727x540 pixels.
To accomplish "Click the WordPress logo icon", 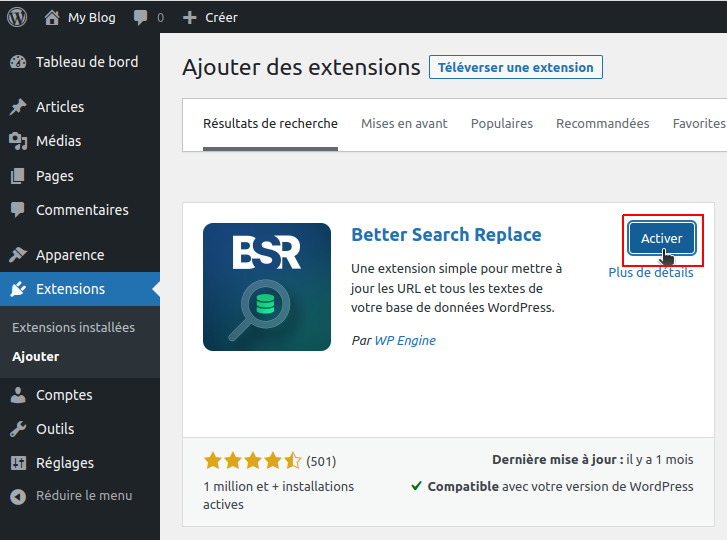I will click(18, 17).
